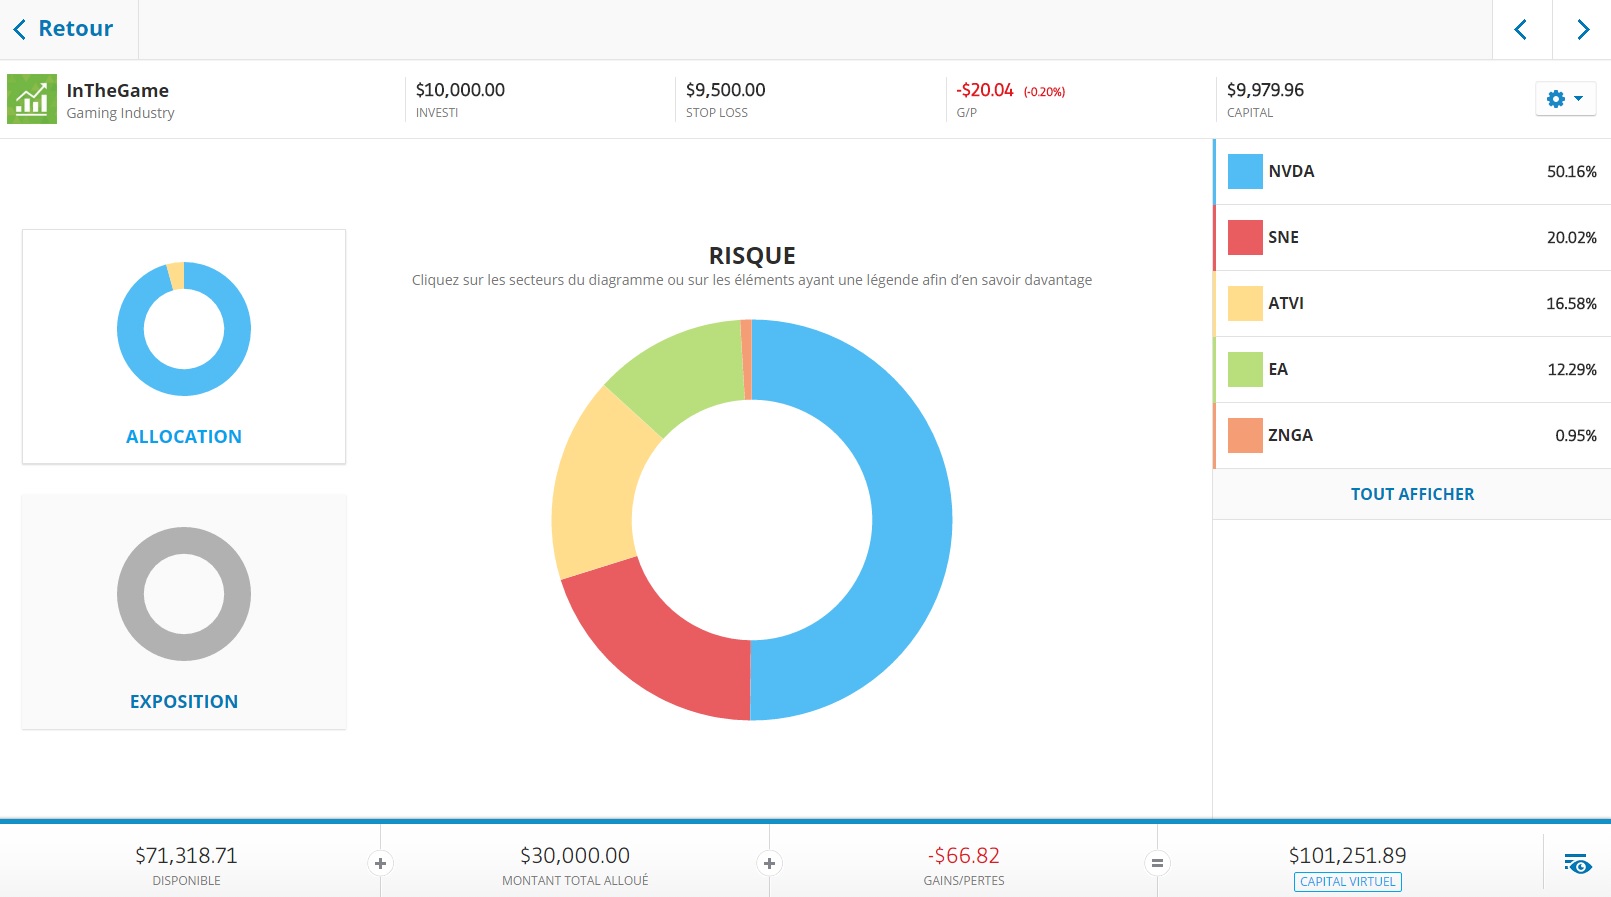The width and height of the screenshot is (1611, 897).
Task: Open the gear settings dropdown
Action: pos(1565,99)
